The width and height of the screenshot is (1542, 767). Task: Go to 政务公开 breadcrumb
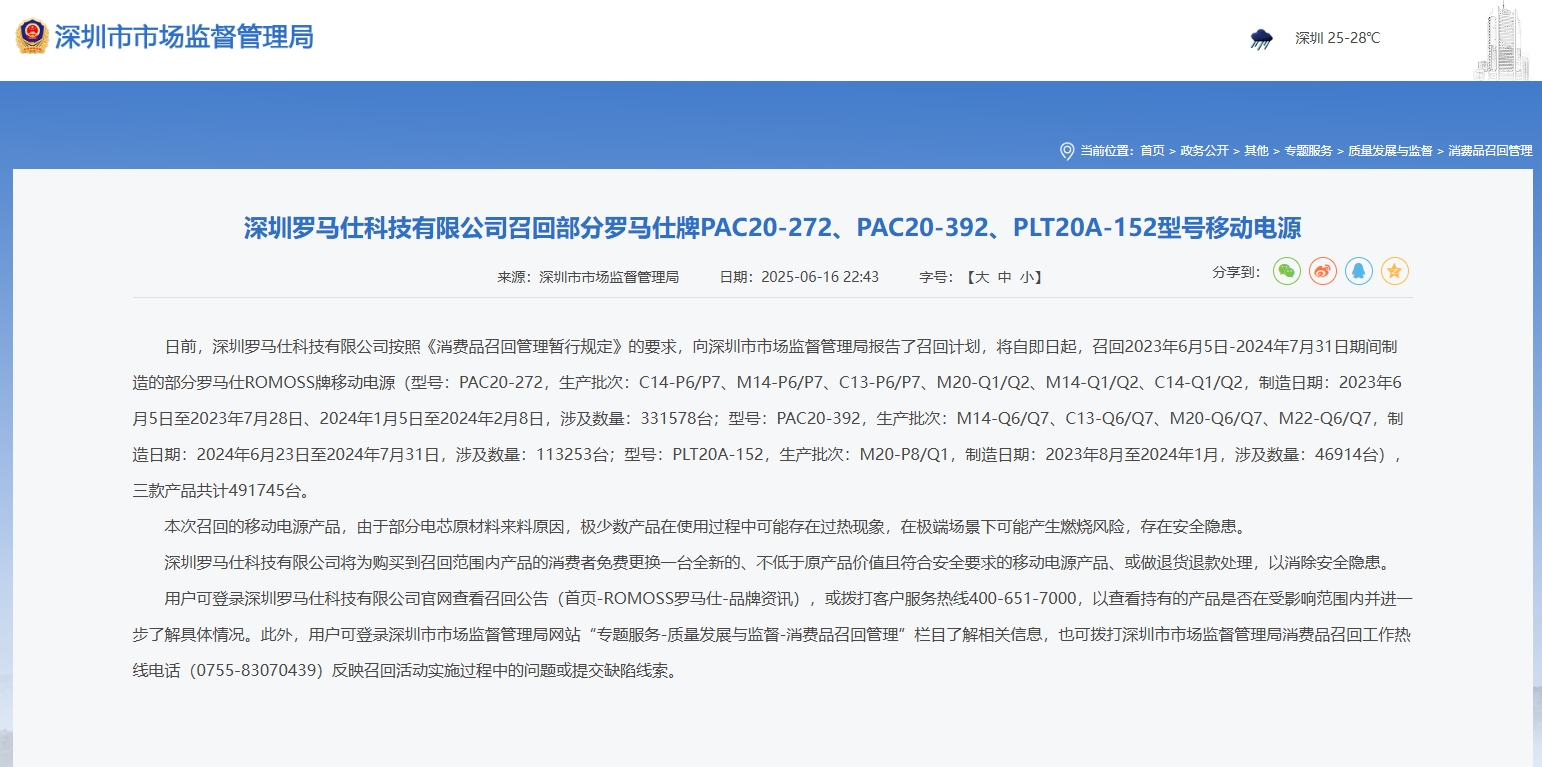(1204, 151)
